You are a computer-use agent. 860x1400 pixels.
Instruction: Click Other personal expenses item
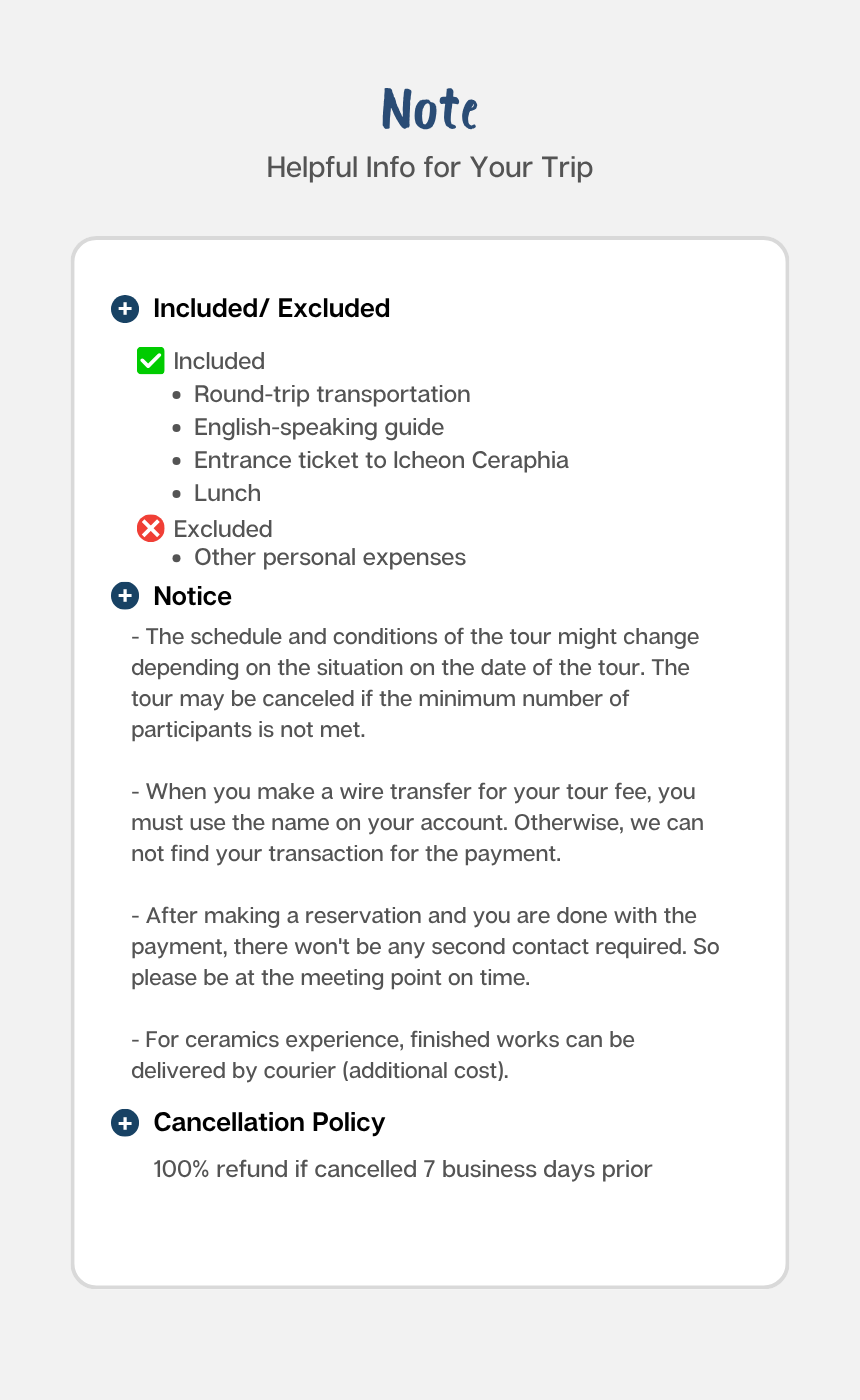click(x=330, y=557)
